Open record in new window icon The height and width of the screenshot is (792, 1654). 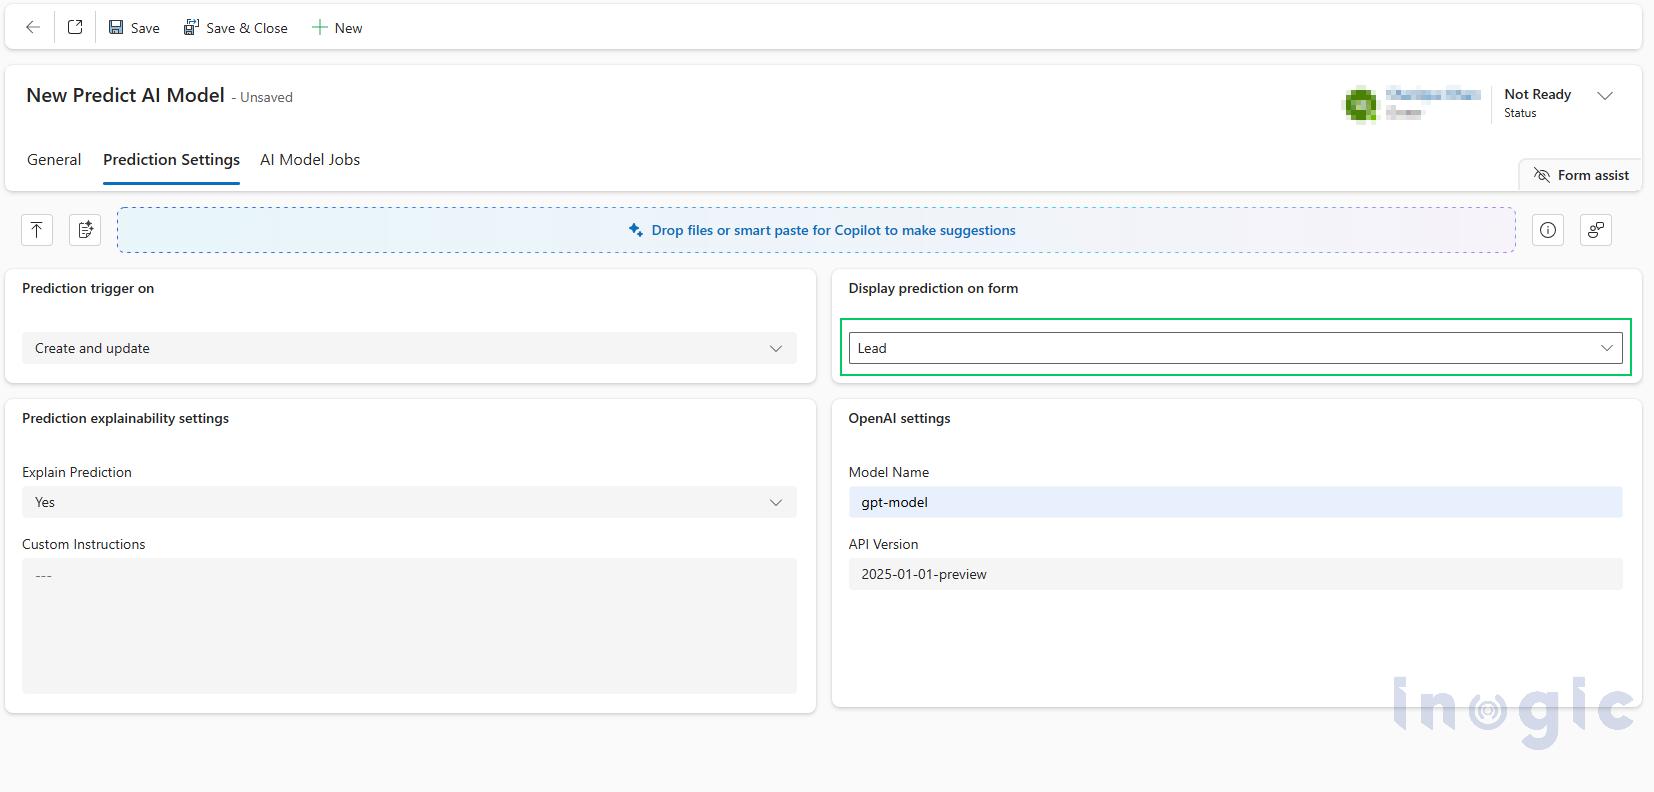pos(75,28)
